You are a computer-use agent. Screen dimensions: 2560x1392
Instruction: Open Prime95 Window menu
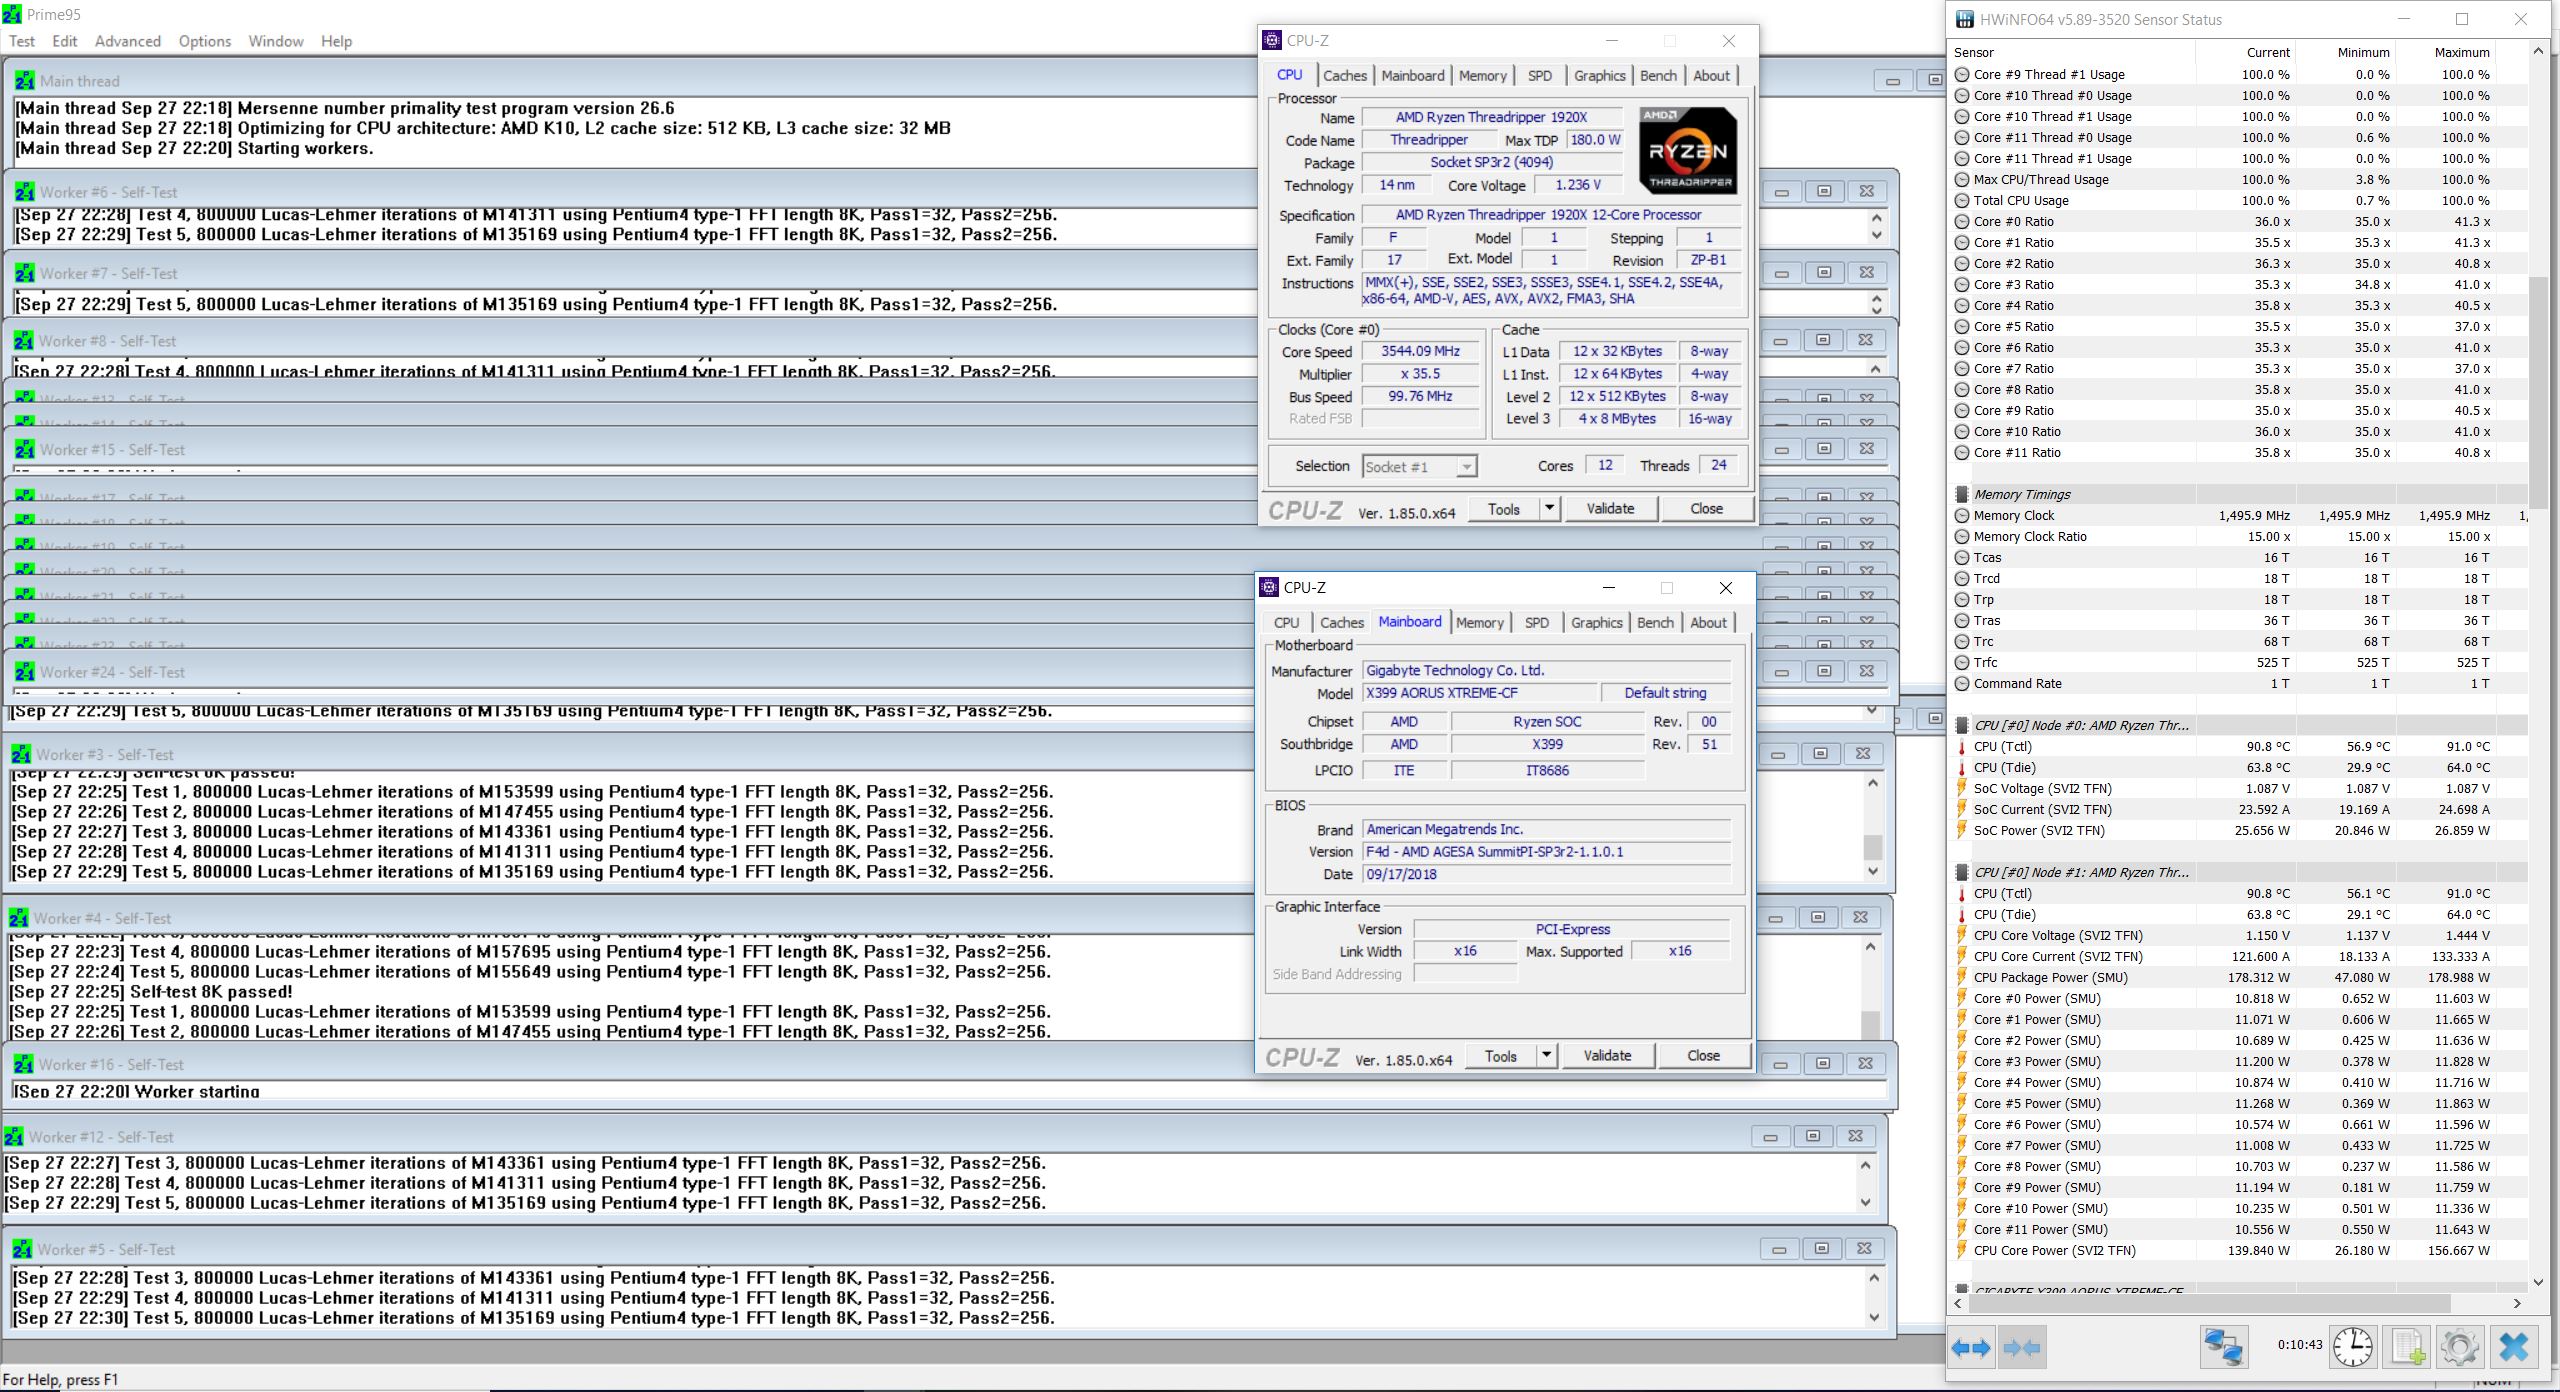coord(276,41)
